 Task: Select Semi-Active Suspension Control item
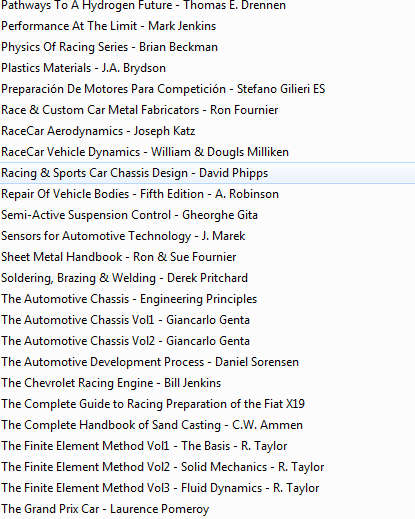tap(129, 215)
